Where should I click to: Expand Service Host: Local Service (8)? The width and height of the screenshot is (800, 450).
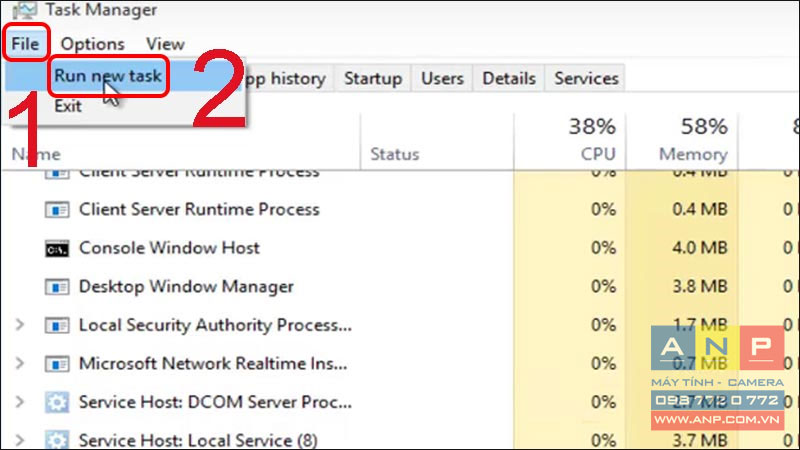tap(19, 440)
